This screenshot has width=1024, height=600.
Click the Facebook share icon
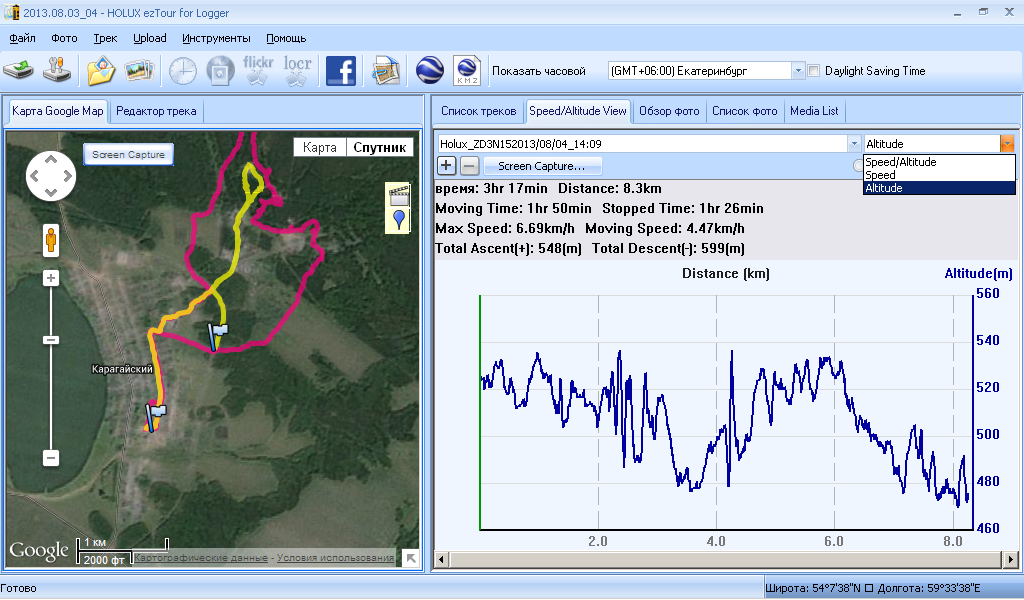tap(341, 71)
